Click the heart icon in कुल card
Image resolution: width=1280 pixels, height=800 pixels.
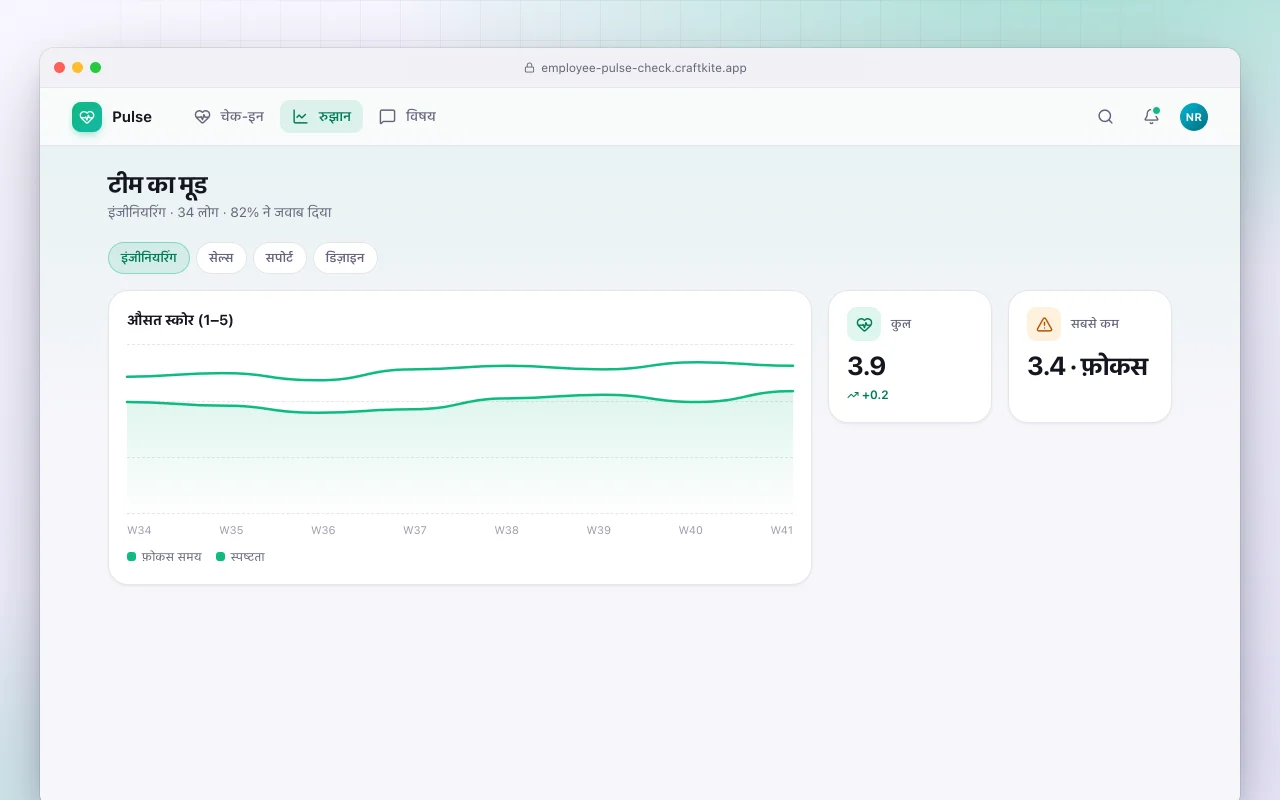tap(864, 324)
